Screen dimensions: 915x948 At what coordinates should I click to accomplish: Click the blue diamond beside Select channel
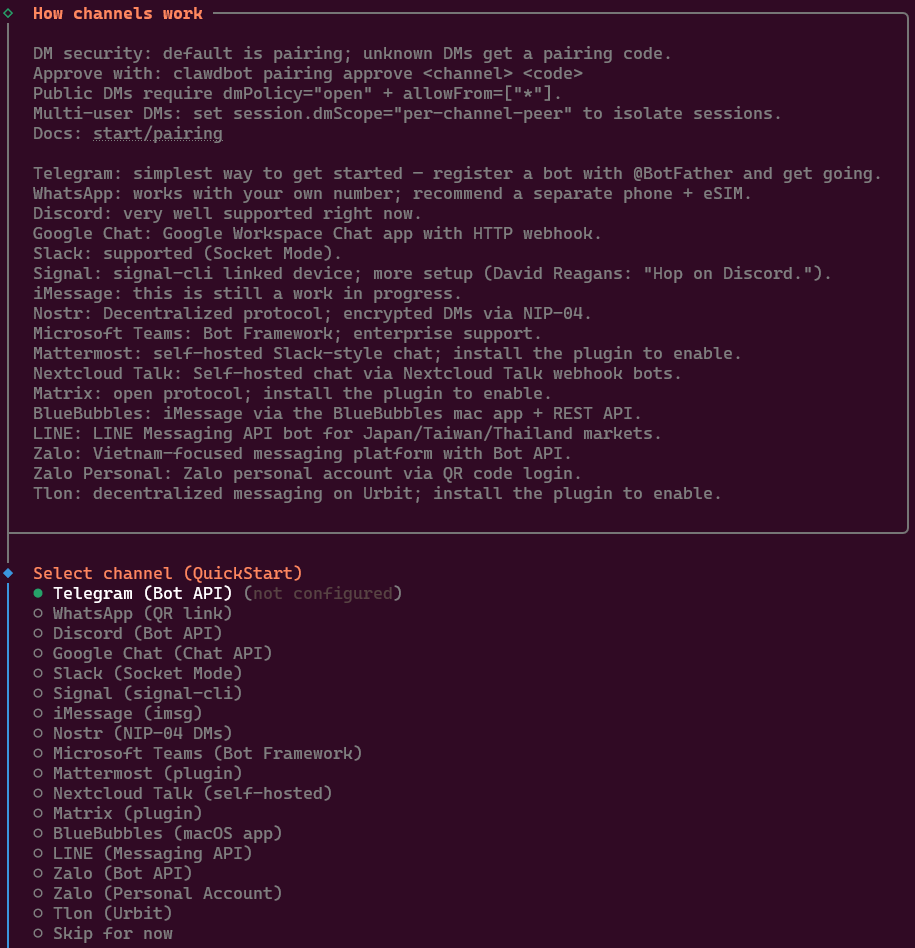click(x=8, y=573)
